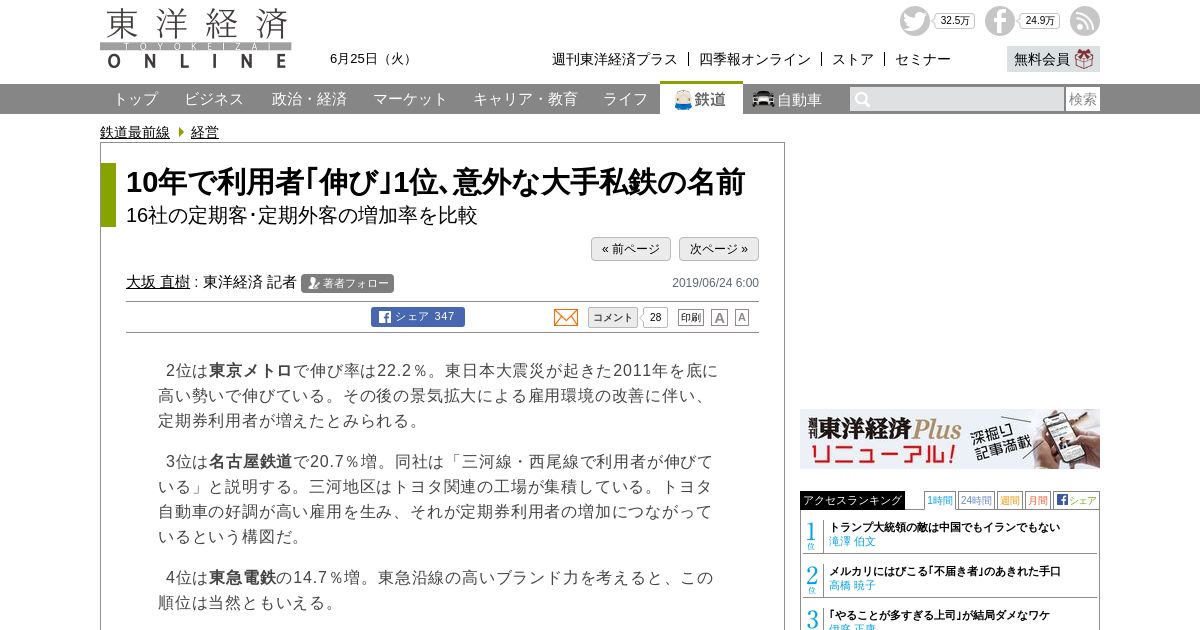Click the email envelope icon
This screenshot has height=630, width=1200.
(x=566, y=317)
